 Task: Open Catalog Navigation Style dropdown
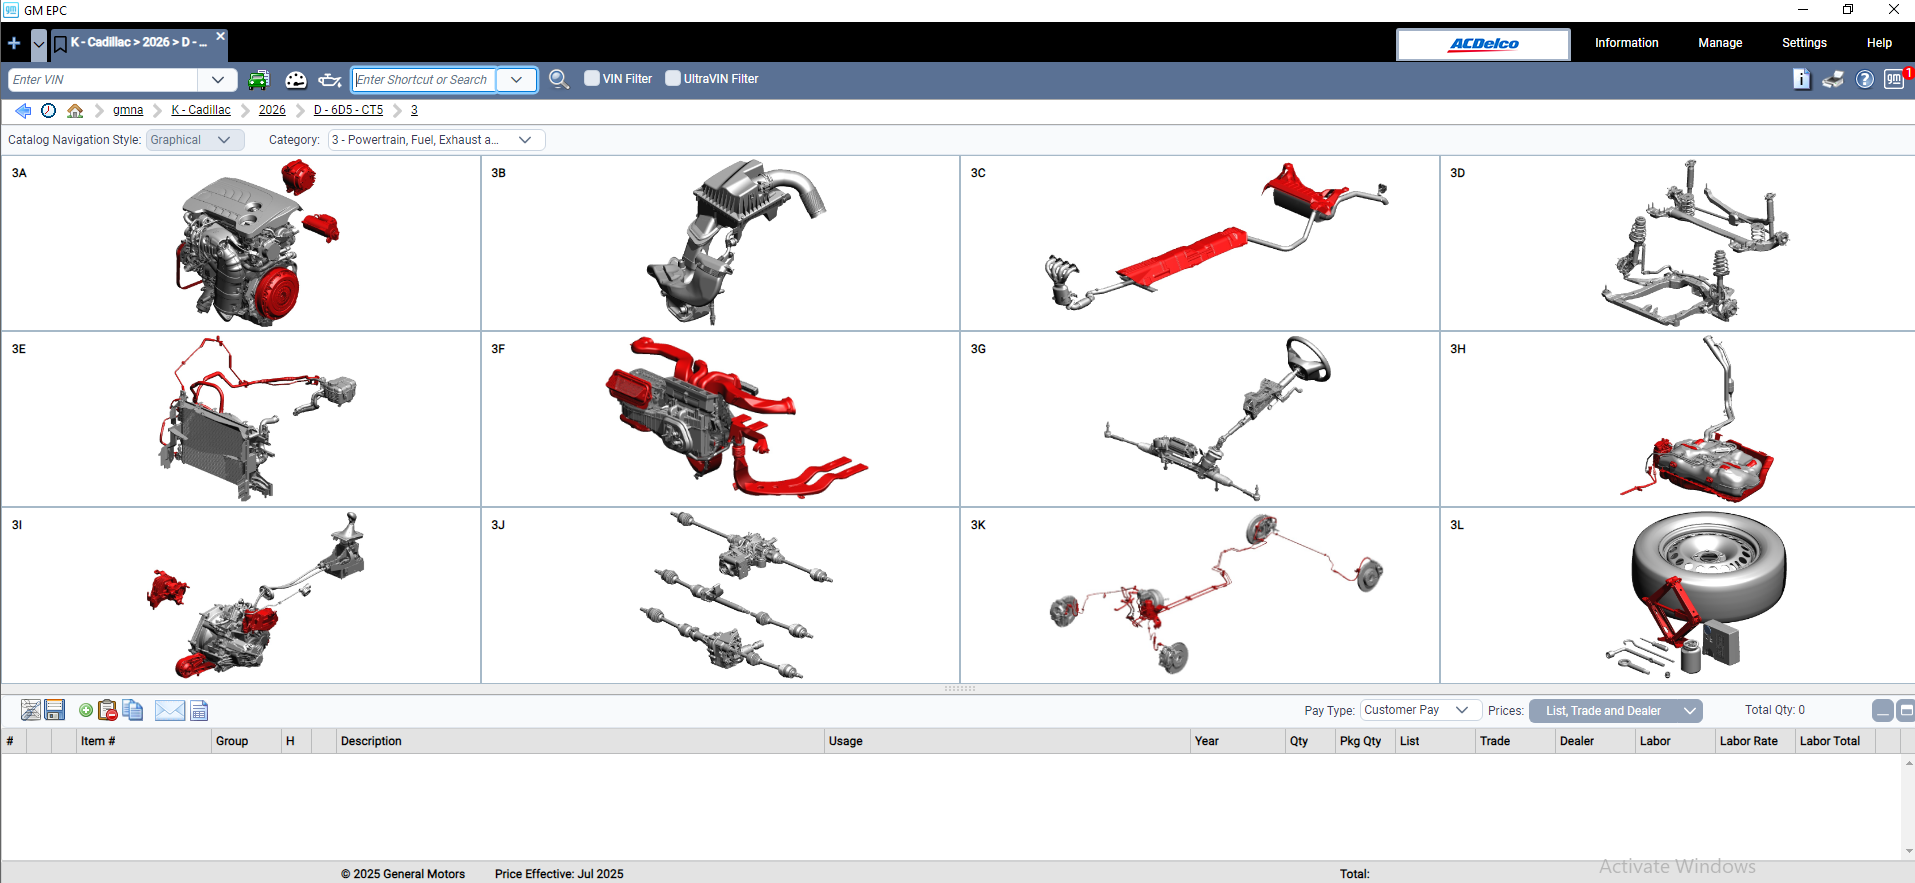tap(195, 140)
